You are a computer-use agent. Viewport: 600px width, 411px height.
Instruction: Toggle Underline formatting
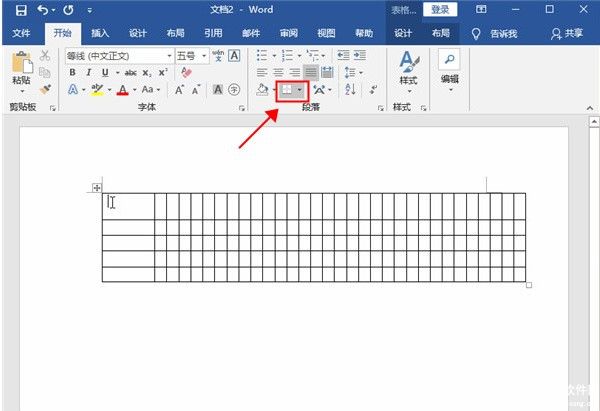tap(103, 73)
